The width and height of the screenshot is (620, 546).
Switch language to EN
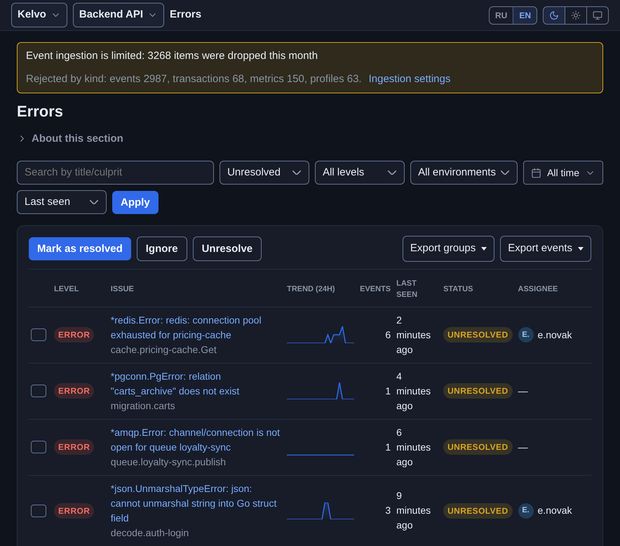525,15
